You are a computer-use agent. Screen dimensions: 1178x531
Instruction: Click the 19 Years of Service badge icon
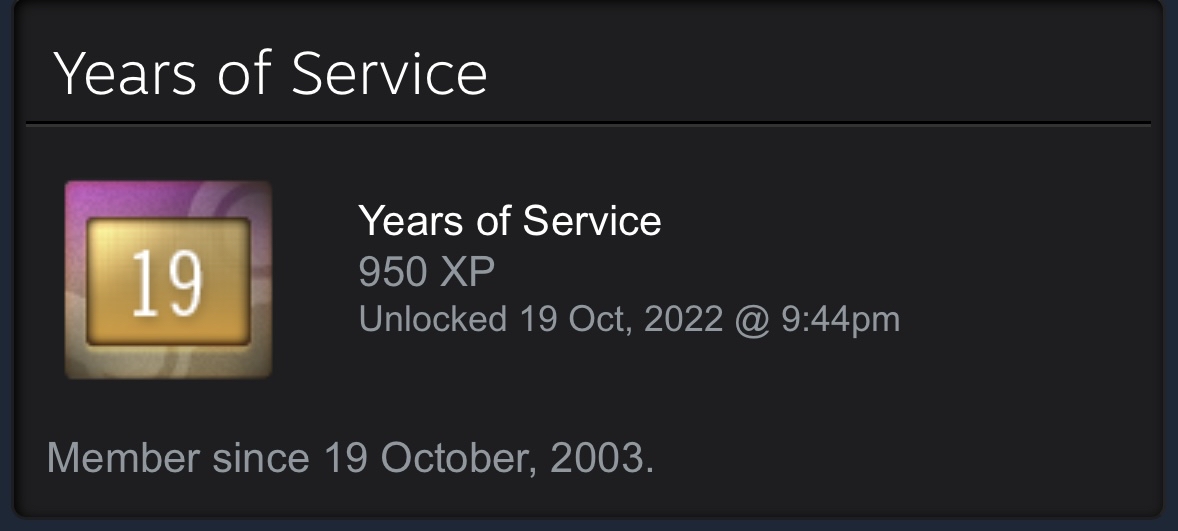[168, 280]
